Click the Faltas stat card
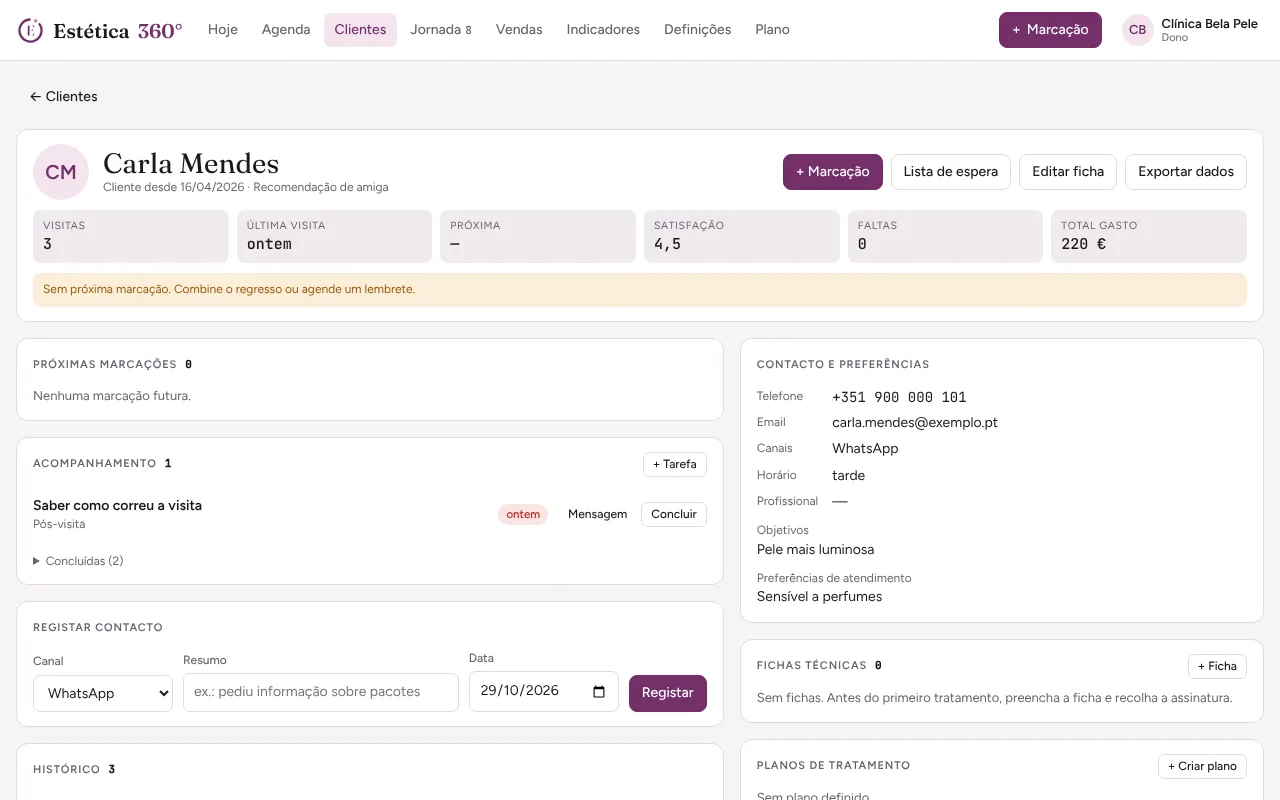Image resolution: width=1280 pixels, height=800 pixels. 945,236
